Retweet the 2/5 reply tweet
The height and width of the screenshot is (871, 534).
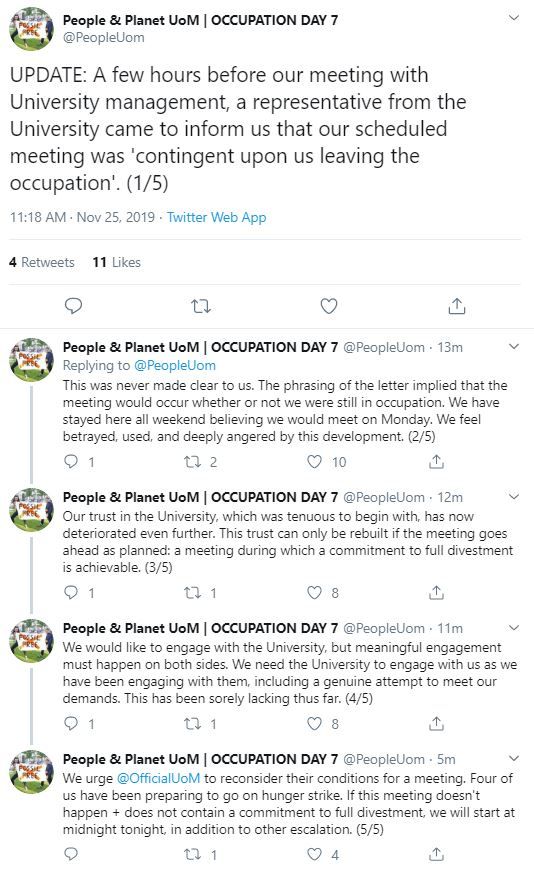point(192,462)
